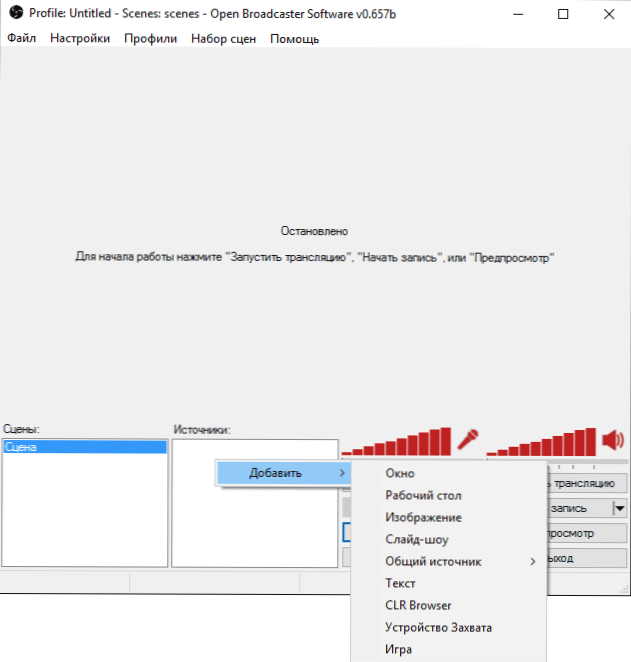Select Сцена in the scenes list

[x=85, y=448]
